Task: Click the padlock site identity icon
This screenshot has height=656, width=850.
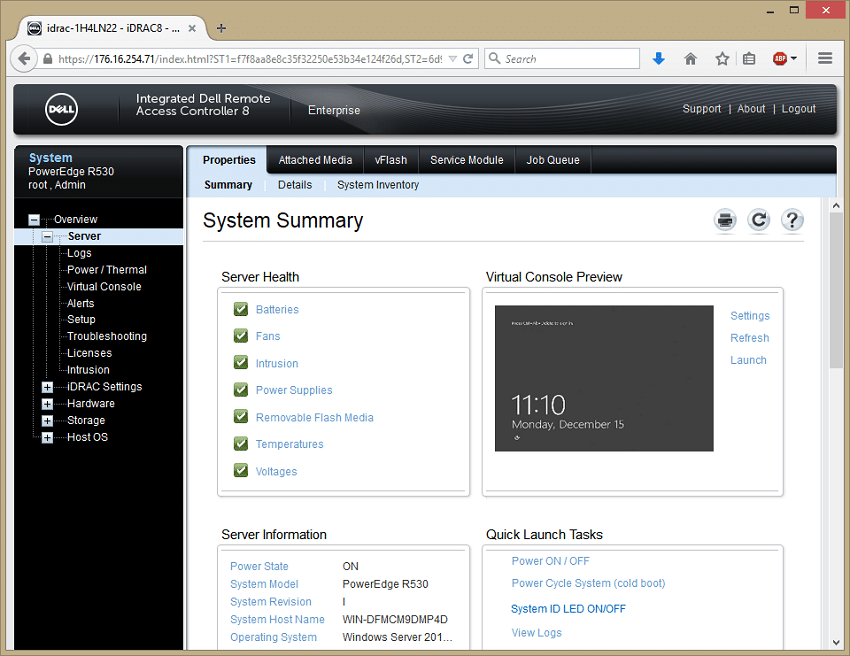Action: (48, 59)
